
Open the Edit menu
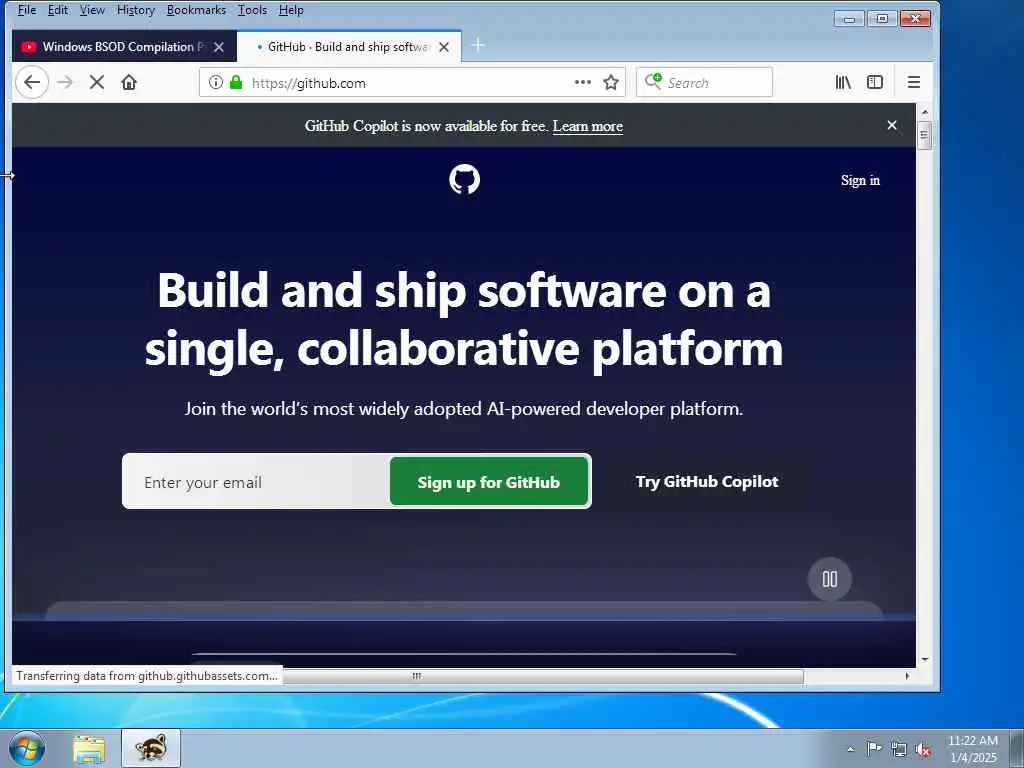[x=57, y=10]
